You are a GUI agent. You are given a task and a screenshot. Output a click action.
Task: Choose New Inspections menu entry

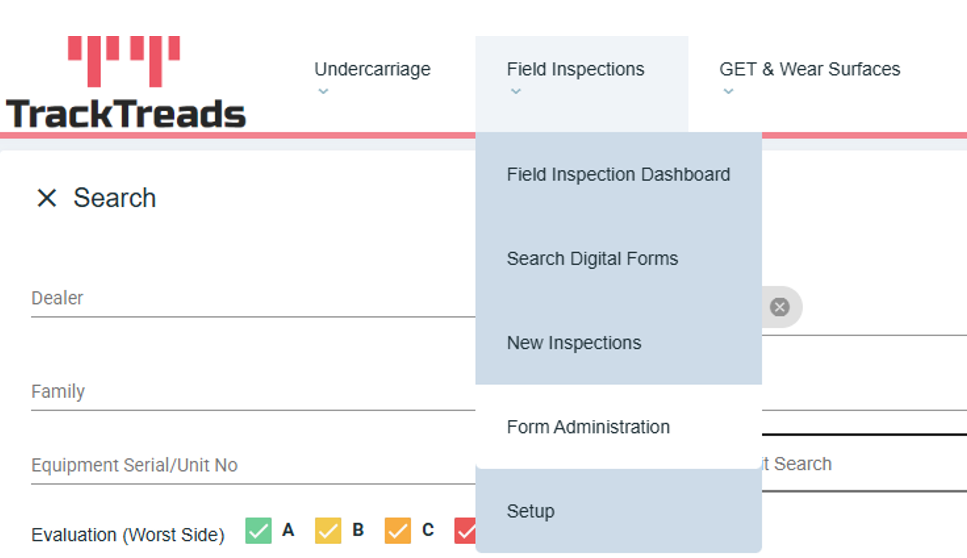[574, 342]
